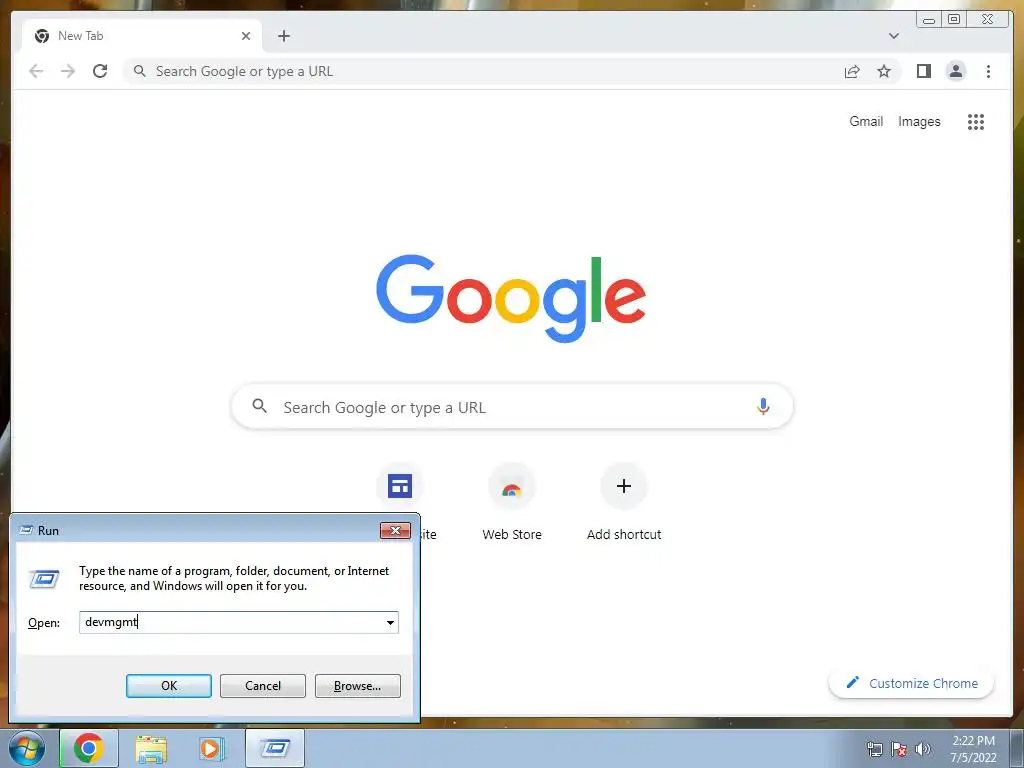Go forward using the forward arrow
Screen dimensions: 1024x768
pyautogui.click(x=68, y=71)
